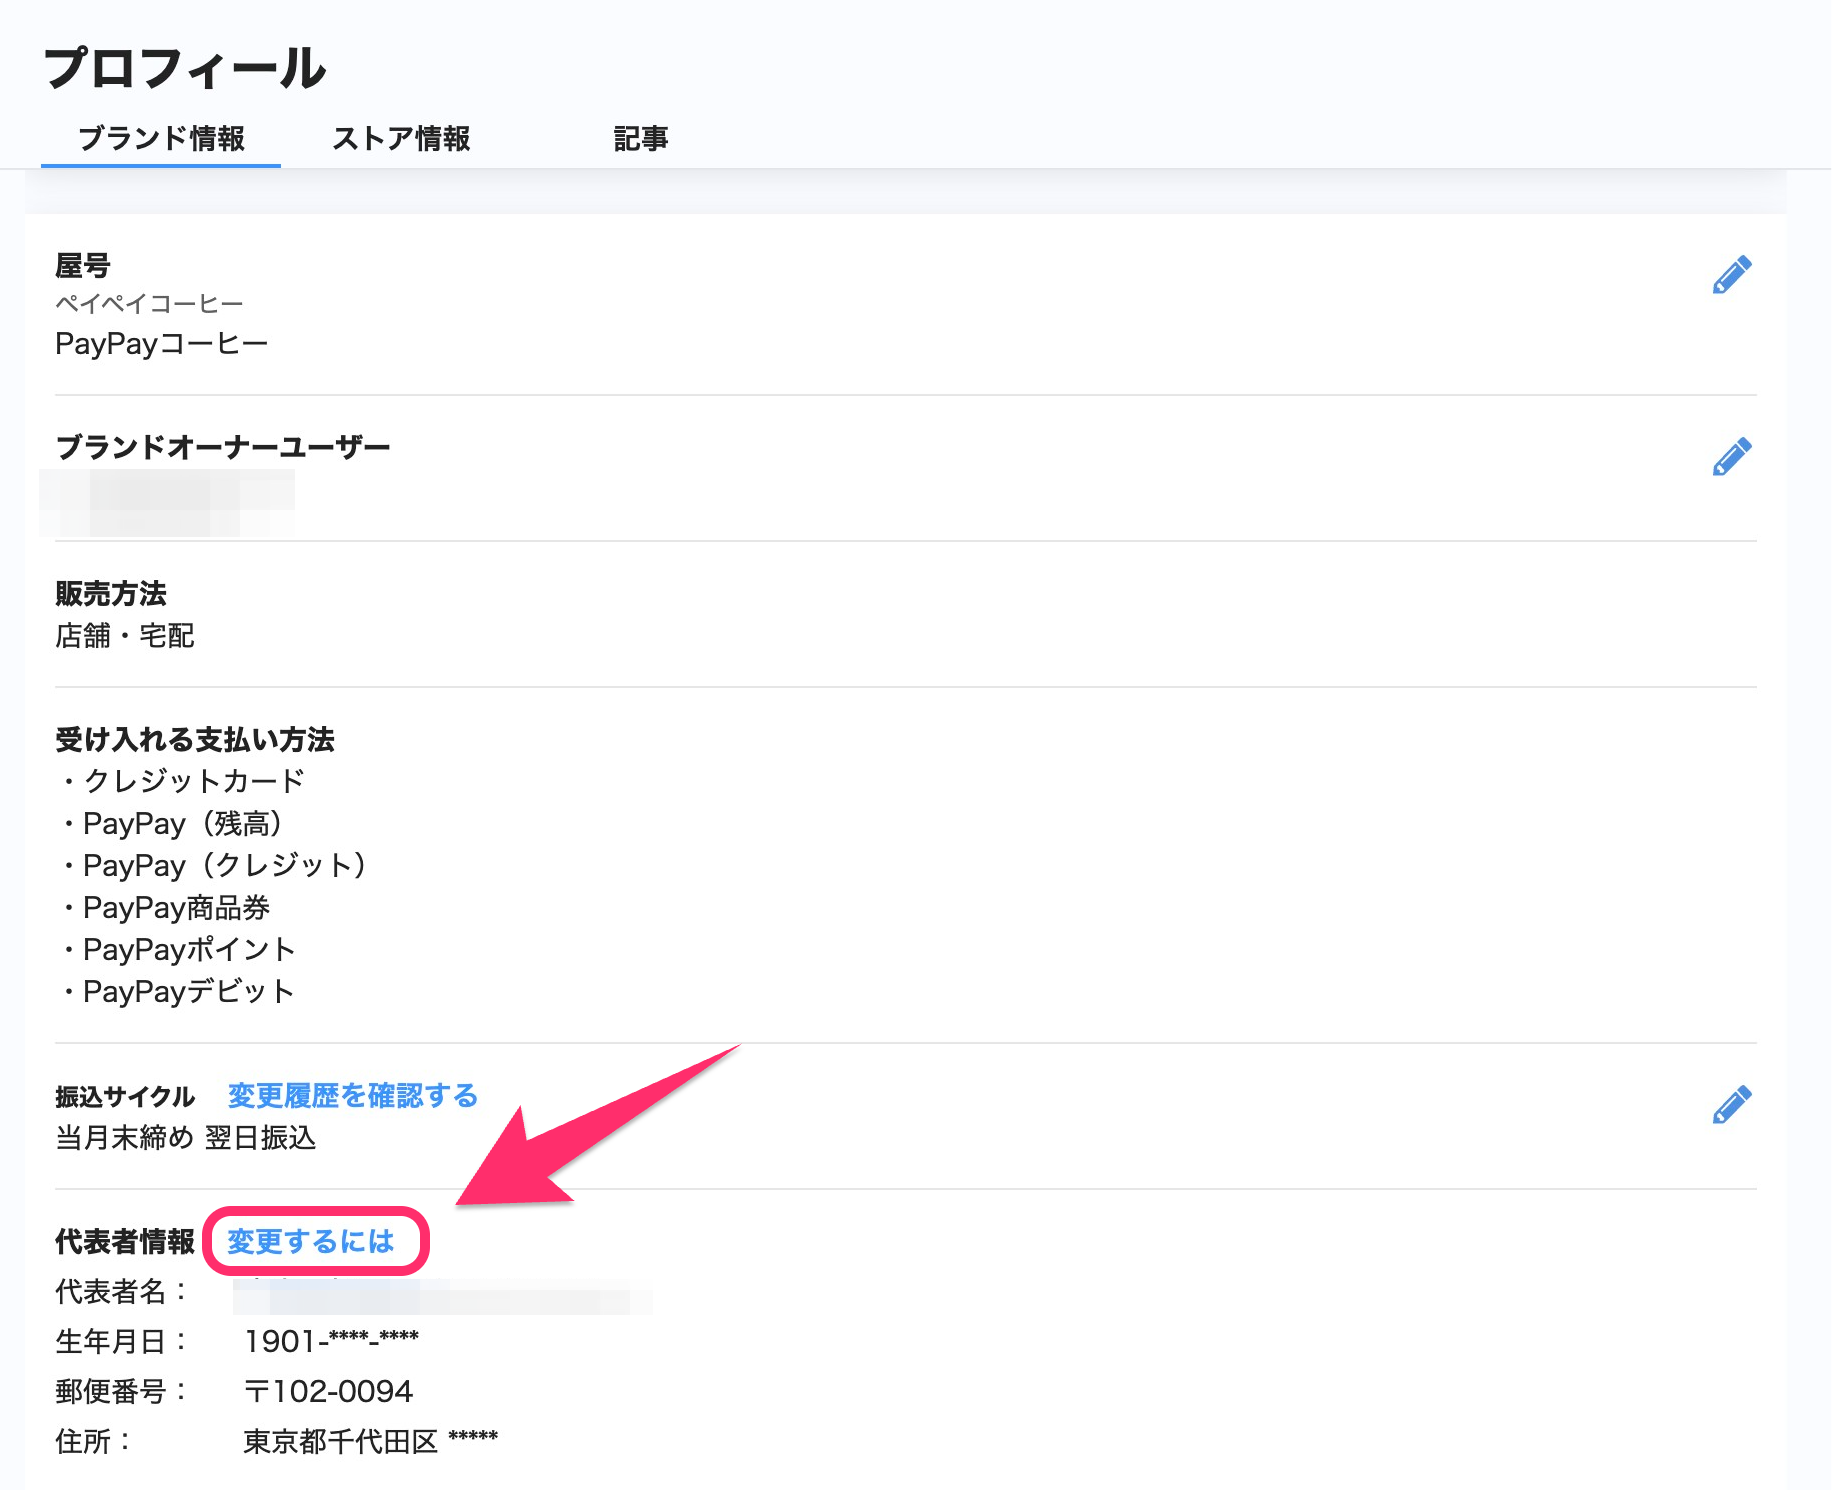The image size is (1832, 1490).
Task: Click the 当月末締め 翌日振込 cycle text
Action: 186,1138
